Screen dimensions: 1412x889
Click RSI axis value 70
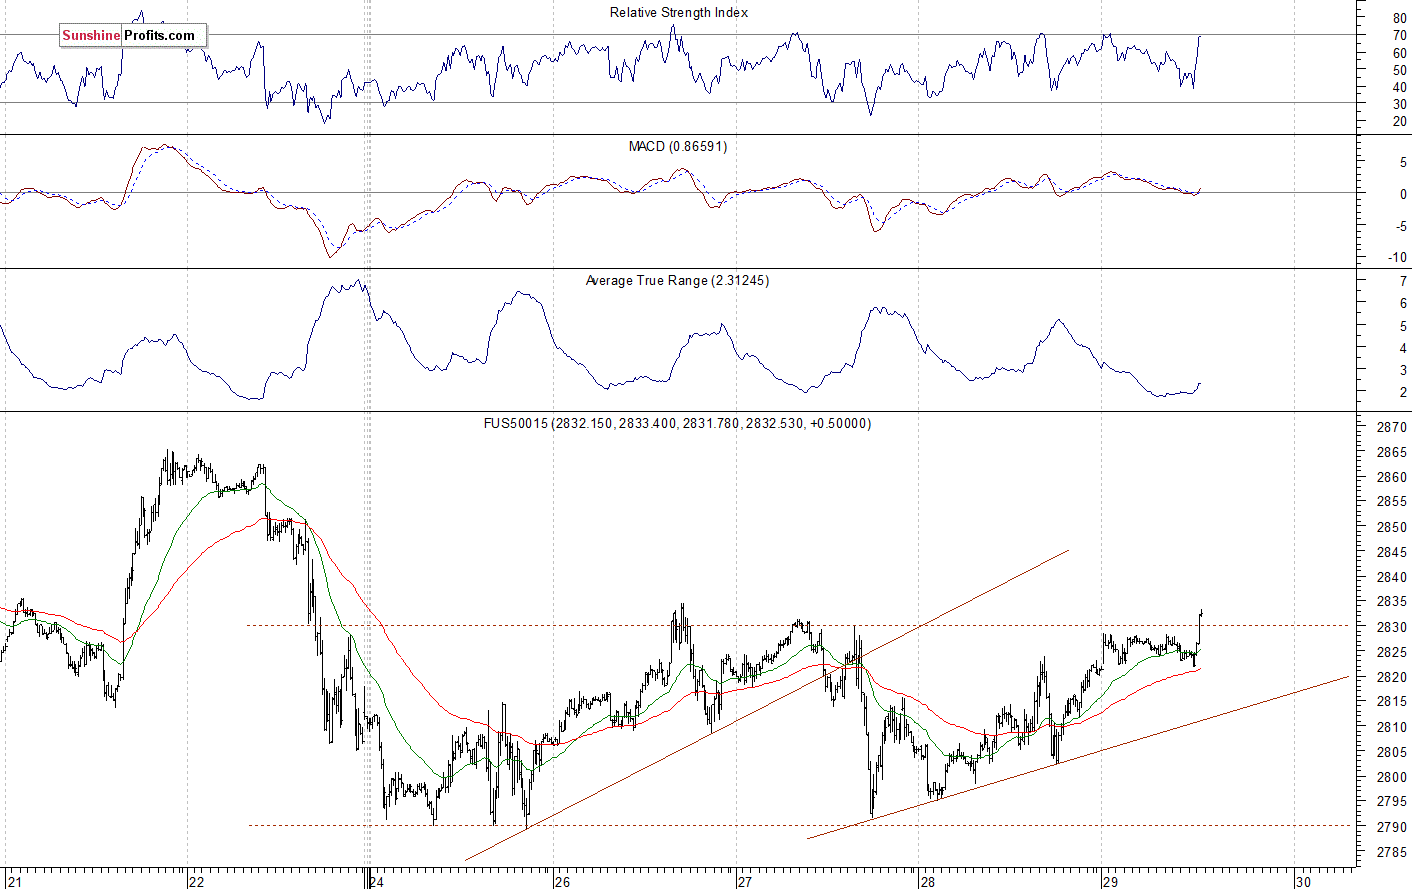tap(1399, 36)
